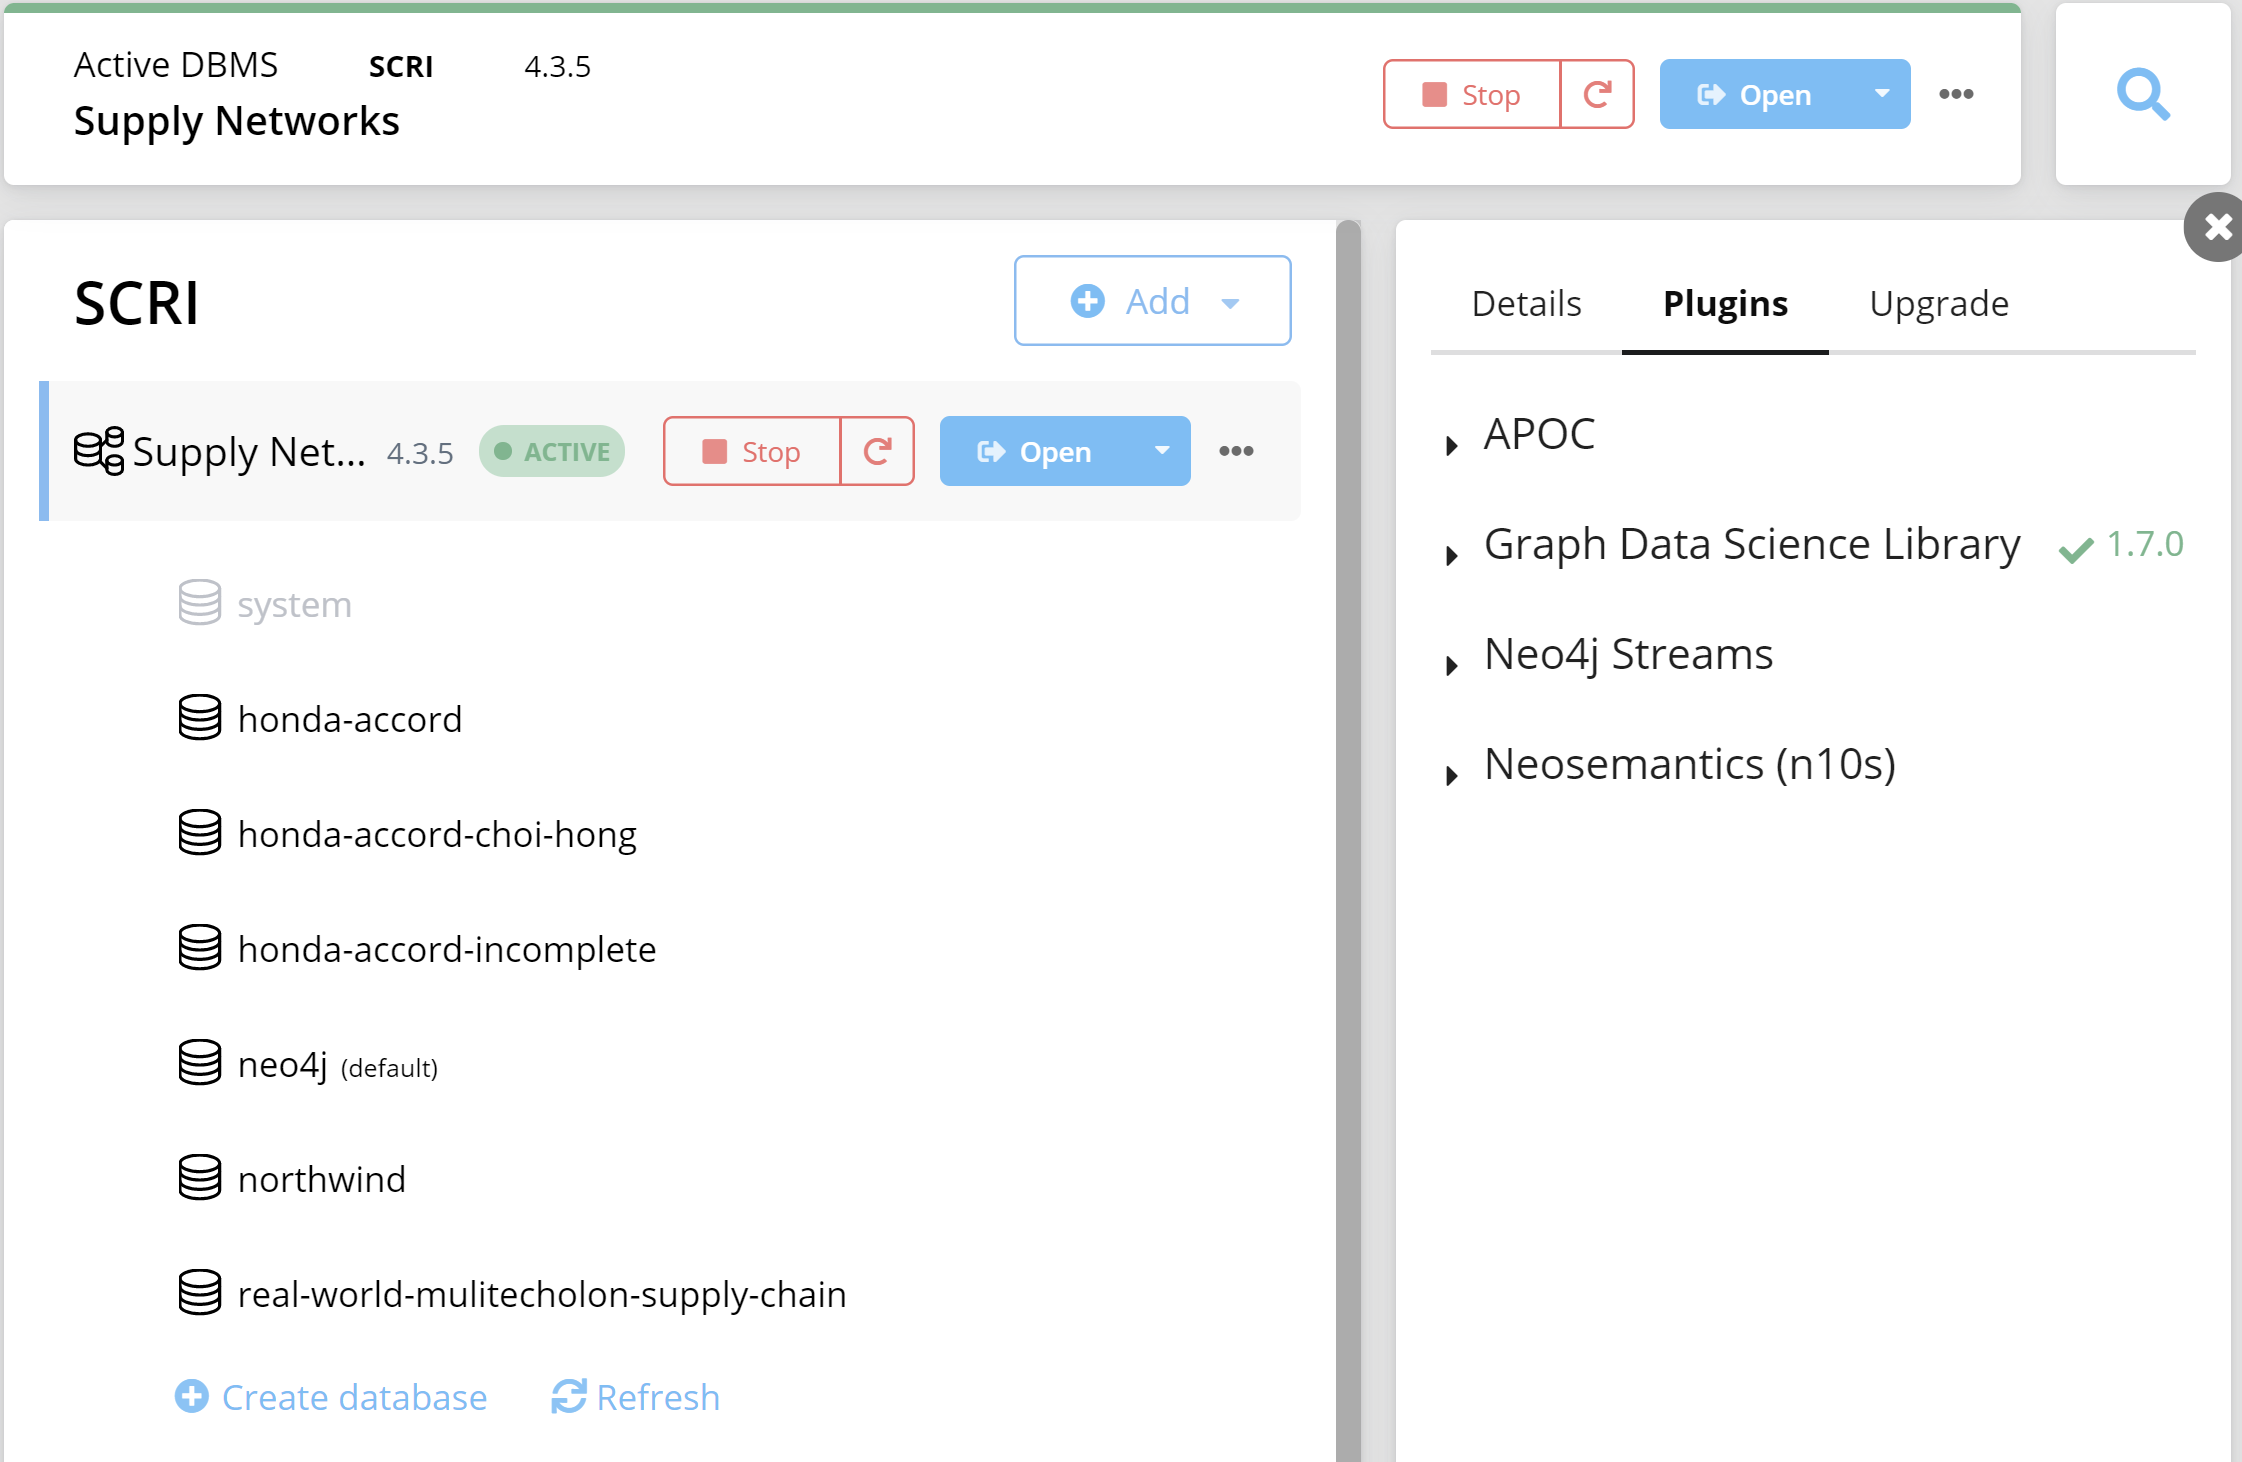Viewport: 2242px width, 1462px height.
Task: Click the ACTIVE status badge
Action: pos(552,451)
